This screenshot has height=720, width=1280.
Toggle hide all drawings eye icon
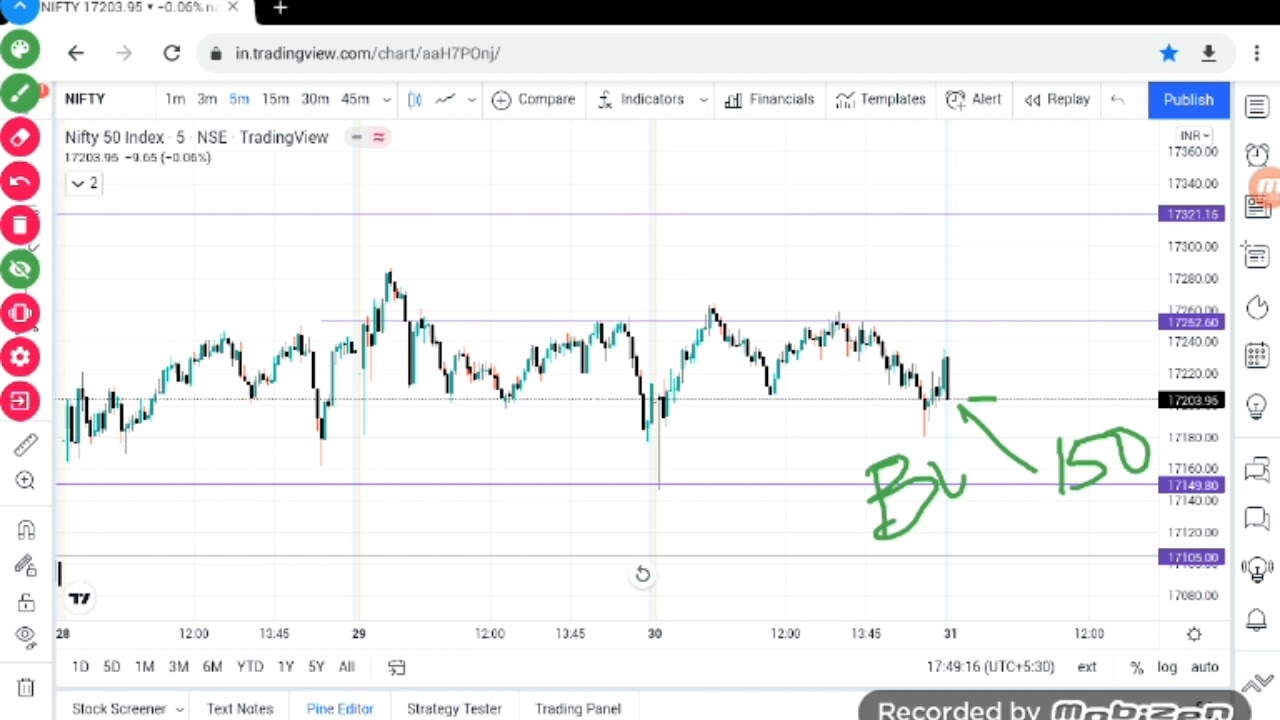tap(25, 635)
